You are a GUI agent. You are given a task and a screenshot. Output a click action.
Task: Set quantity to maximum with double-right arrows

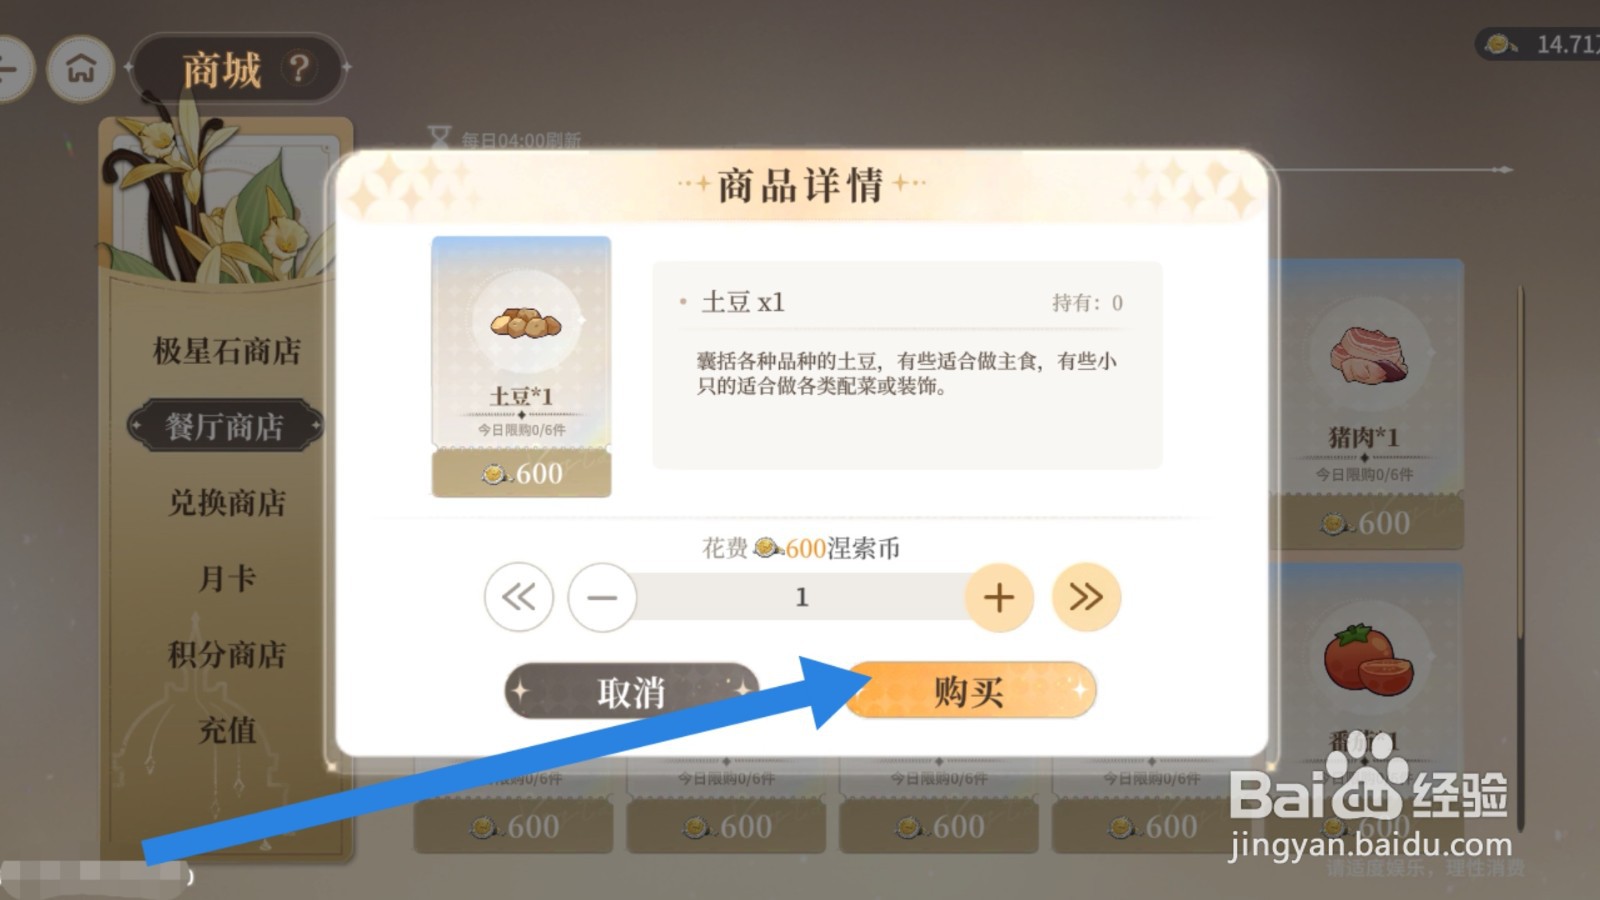click(x=1086, y=597)
